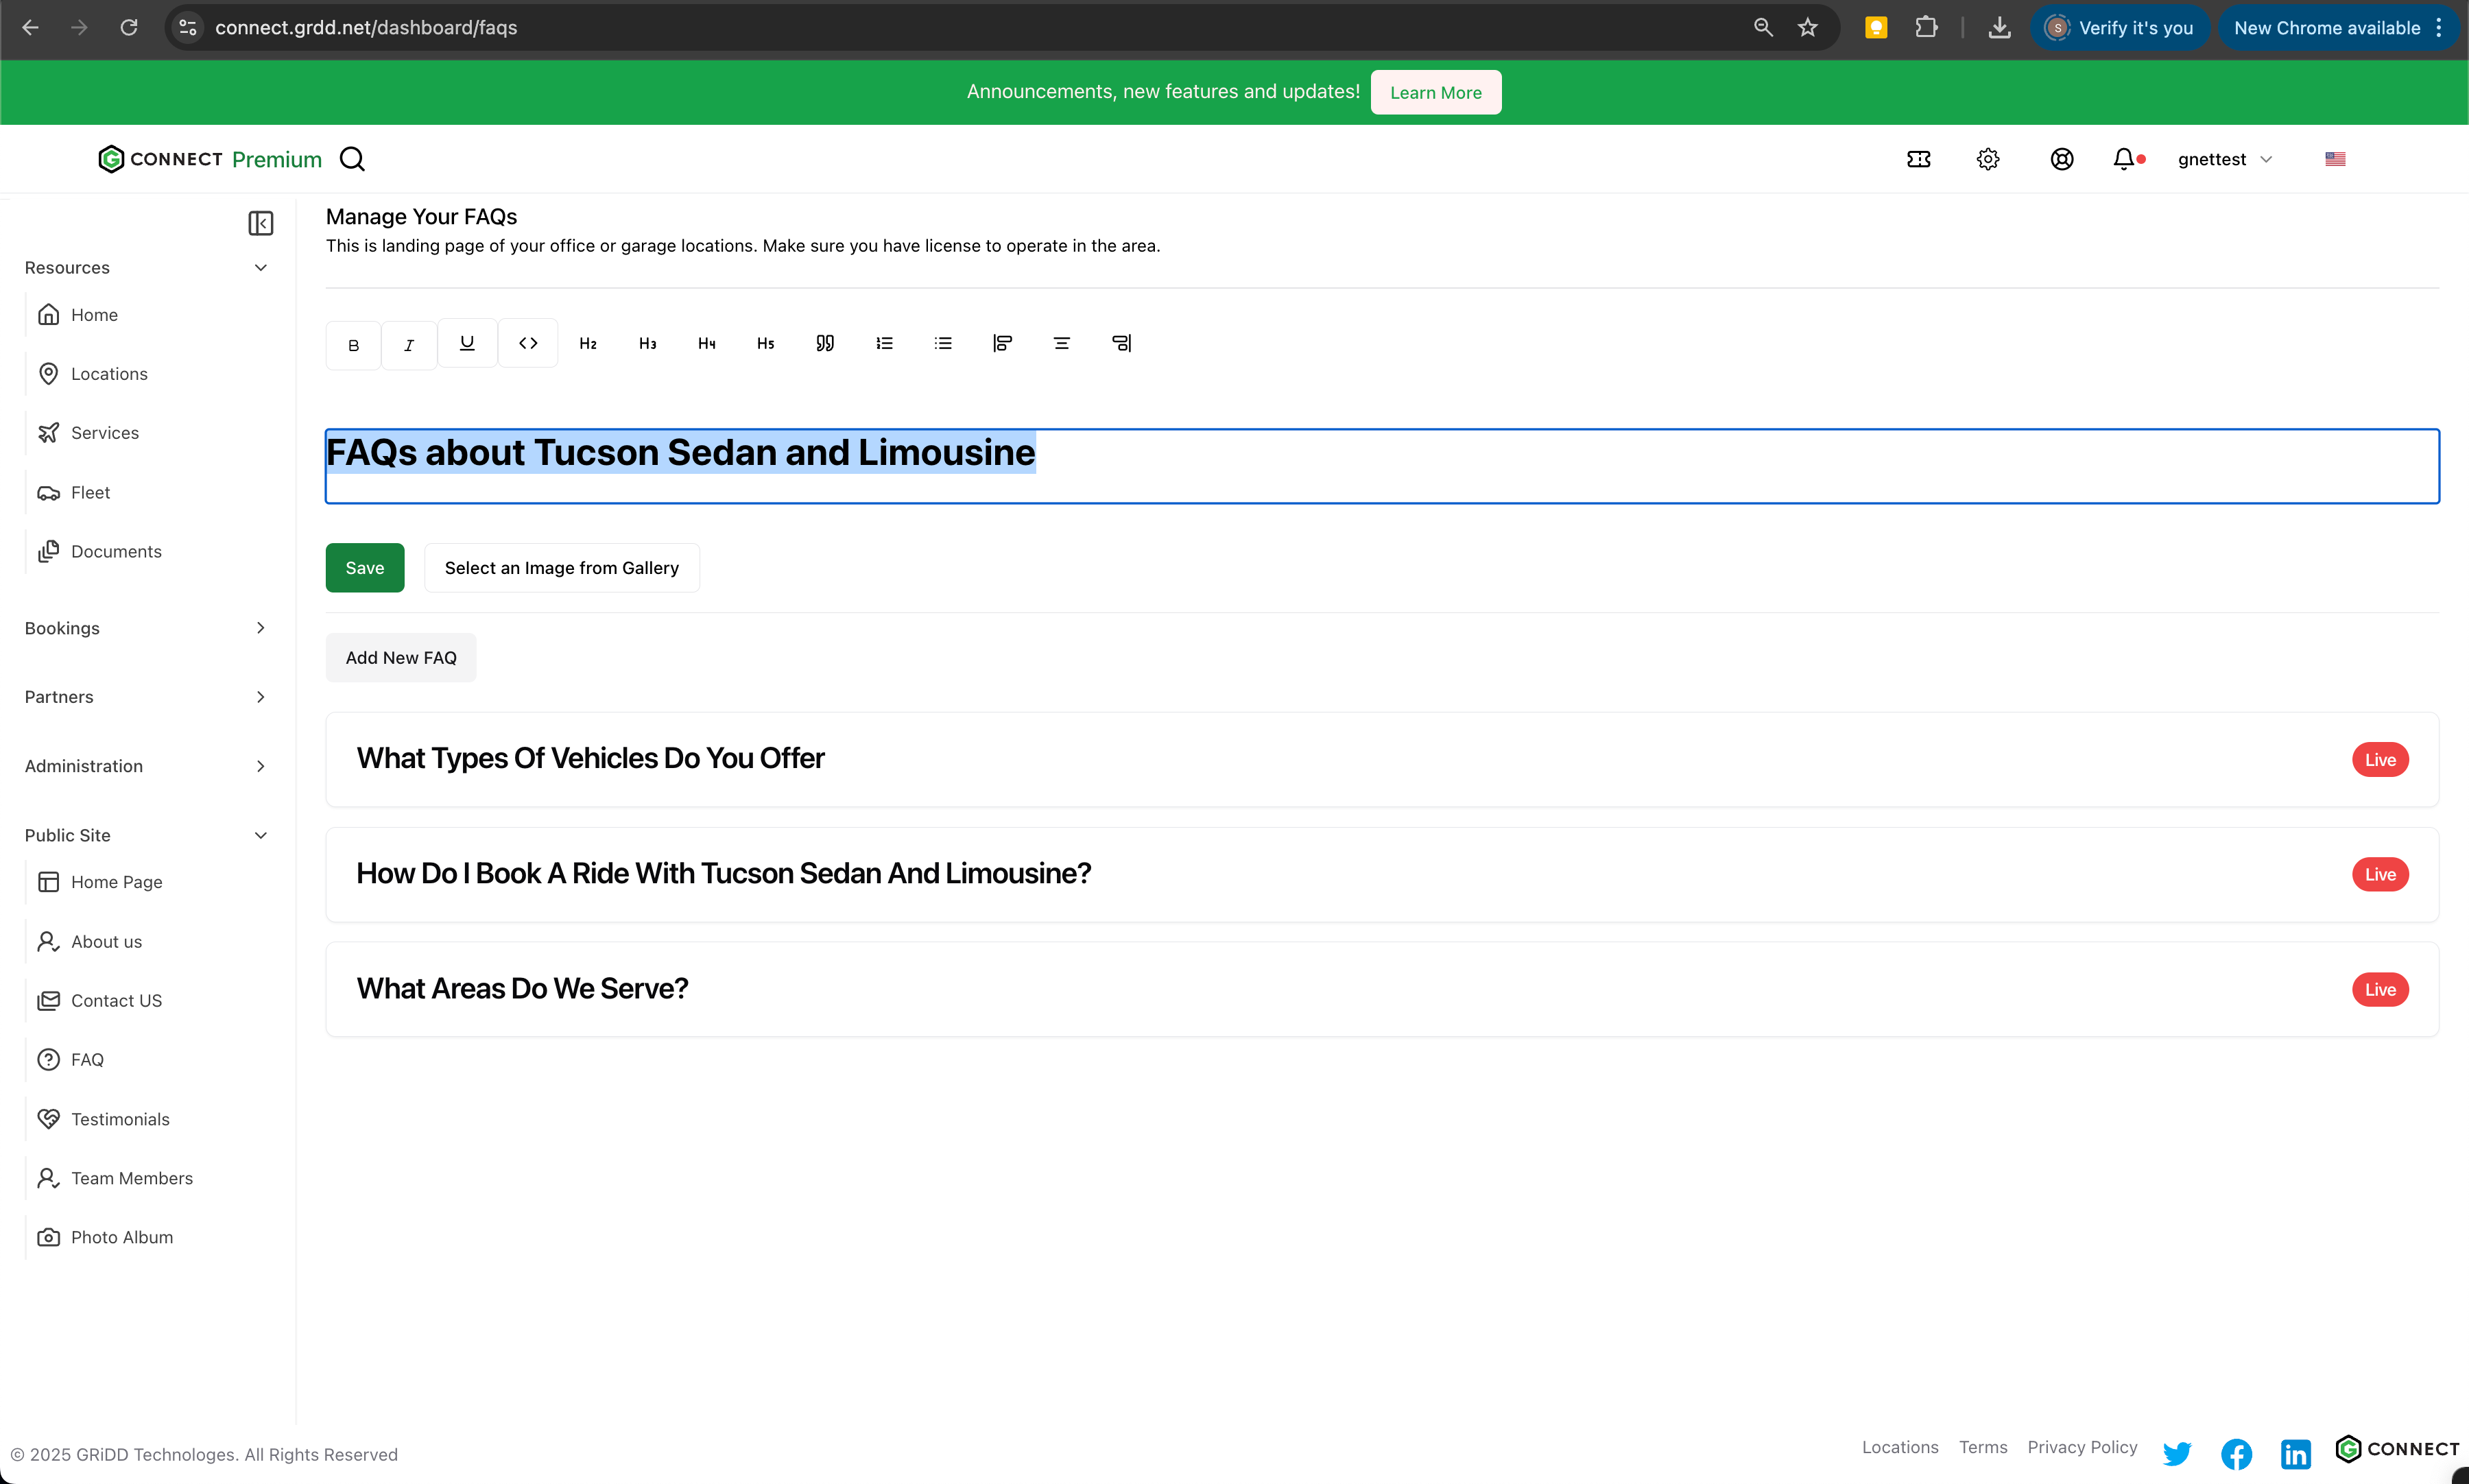Toggle Live badge on 'How Do I Book A Ride' FAQ

2379,874
